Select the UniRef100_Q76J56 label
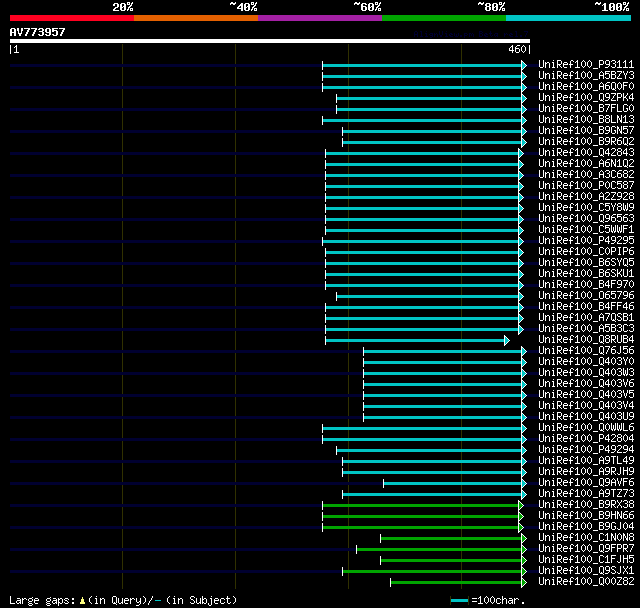The image size is (640, 608). click(586, 351)
